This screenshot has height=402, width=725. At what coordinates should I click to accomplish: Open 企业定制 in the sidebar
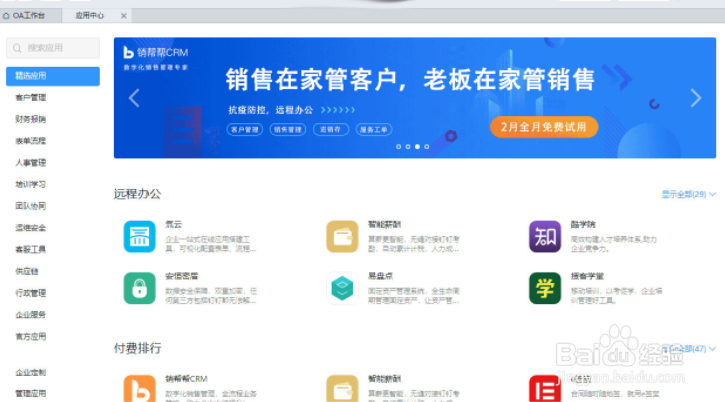[31, 372]
